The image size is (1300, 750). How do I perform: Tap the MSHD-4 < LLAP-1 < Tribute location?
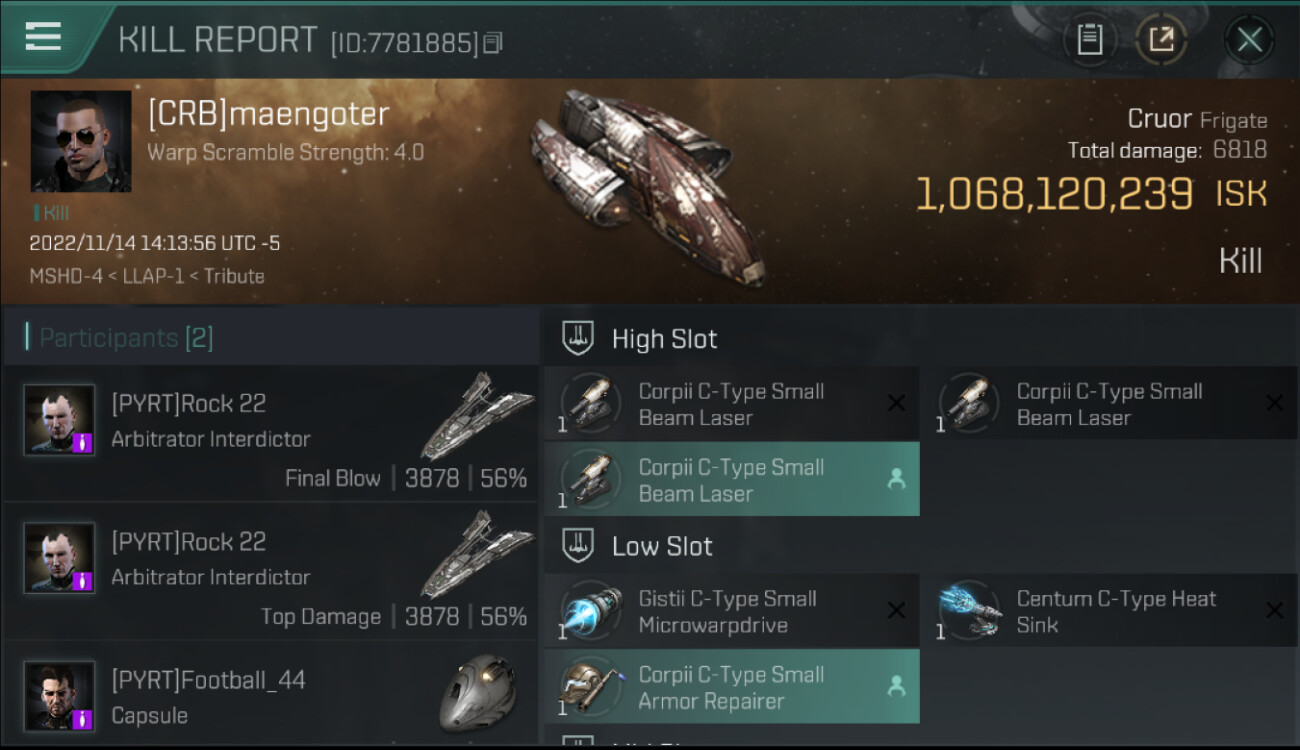click(x=147, y=276)
